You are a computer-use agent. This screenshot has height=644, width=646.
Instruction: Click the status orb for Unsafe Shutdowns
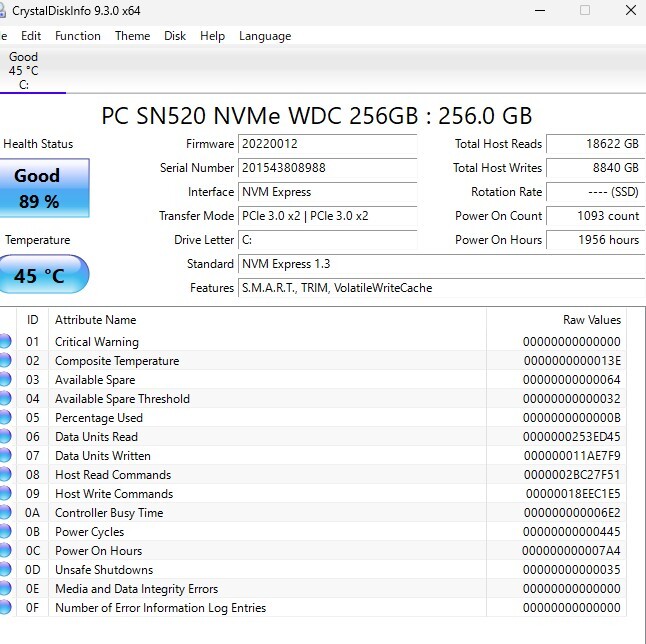[5, 570]
